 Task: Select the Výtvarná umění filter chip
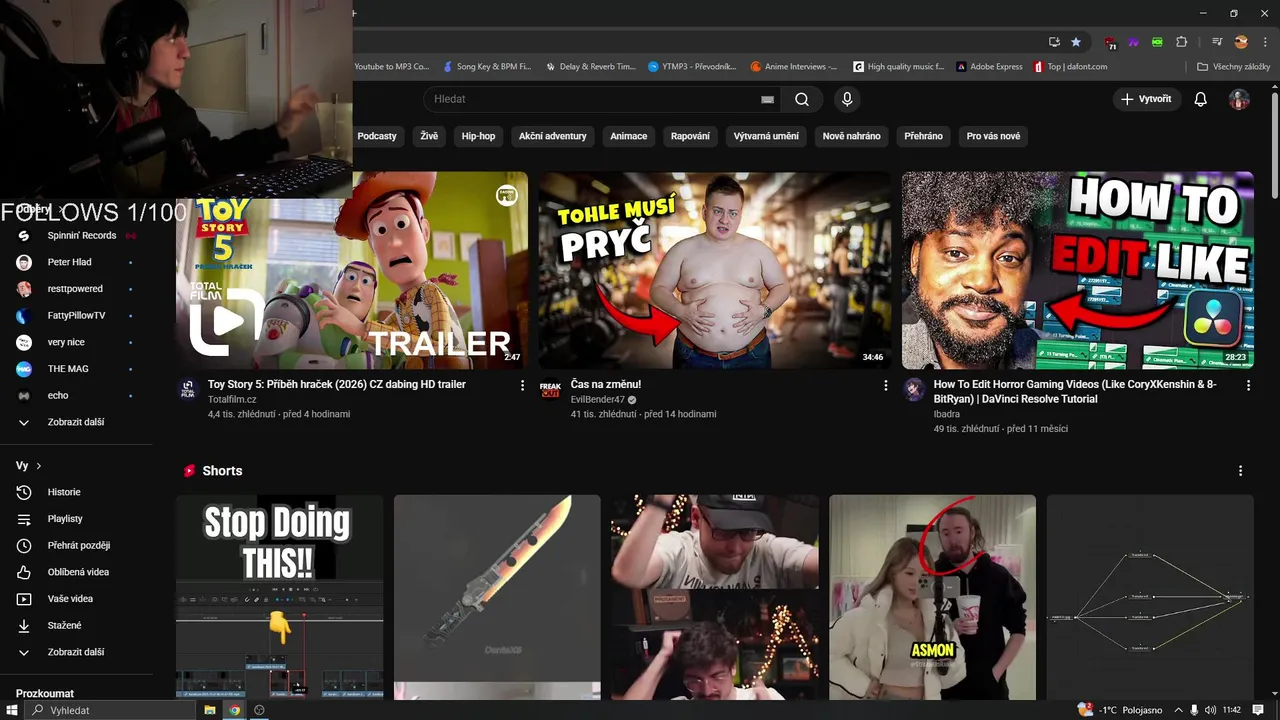click(766, 136)
